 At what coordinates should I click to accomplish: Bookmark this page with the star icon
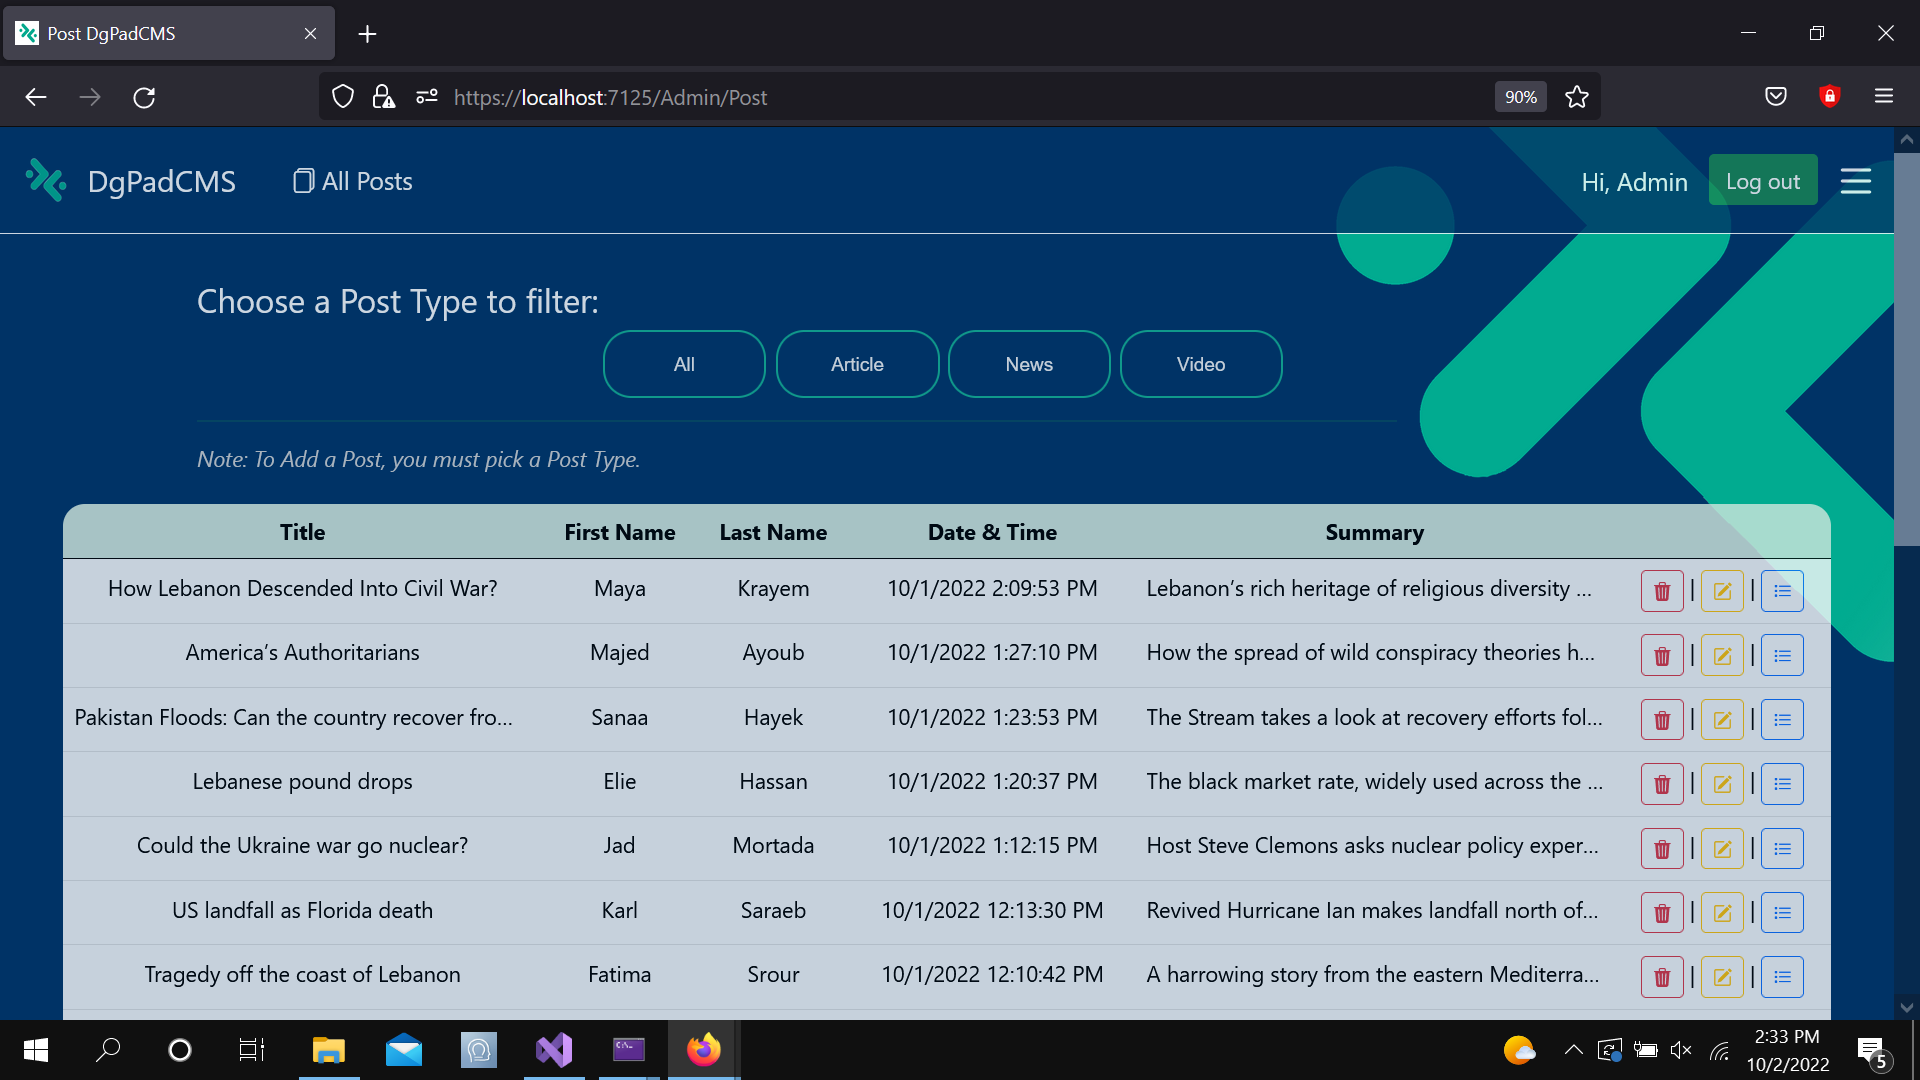coord(1577,97)
